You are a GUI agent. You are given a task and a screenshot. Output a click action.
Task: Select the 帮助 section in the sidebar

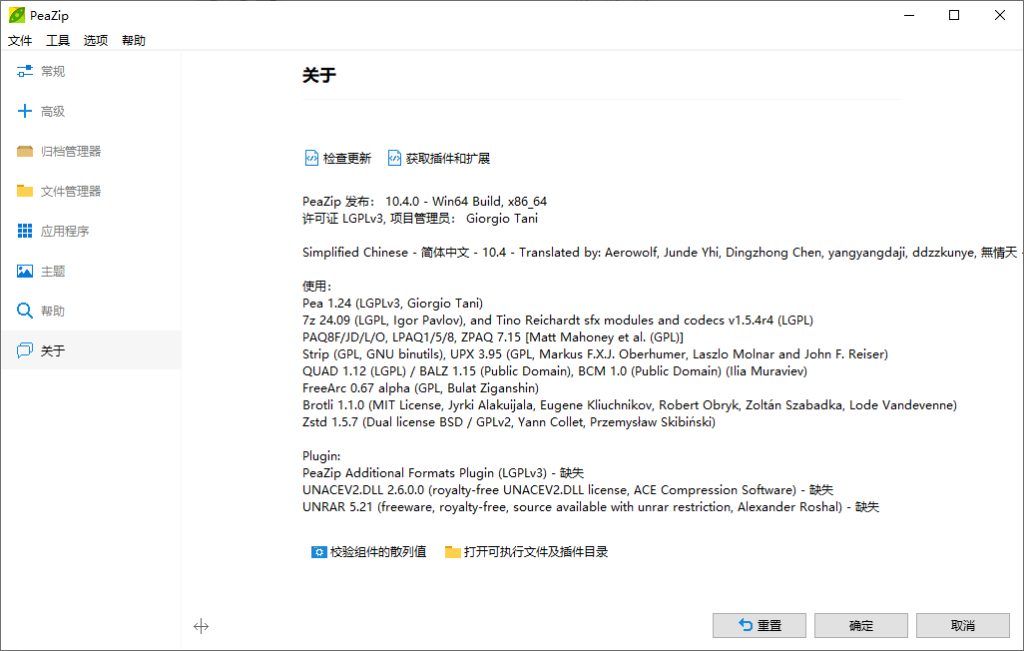[x=91, y=311]
